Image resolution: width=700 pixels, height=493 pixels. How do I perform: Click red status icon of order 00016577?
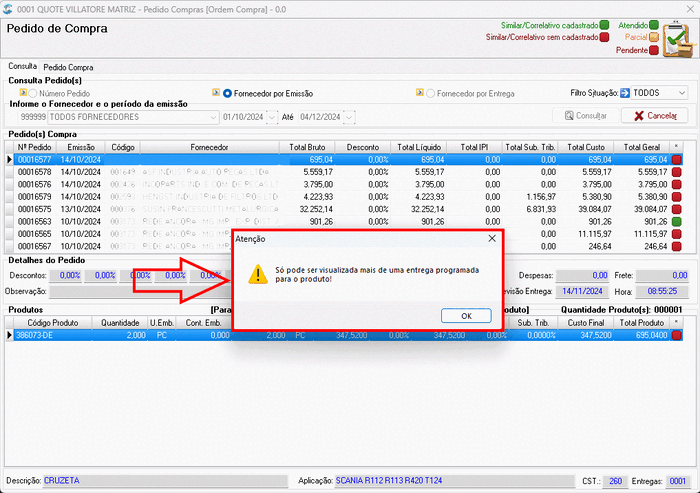(x=676, y=160)
